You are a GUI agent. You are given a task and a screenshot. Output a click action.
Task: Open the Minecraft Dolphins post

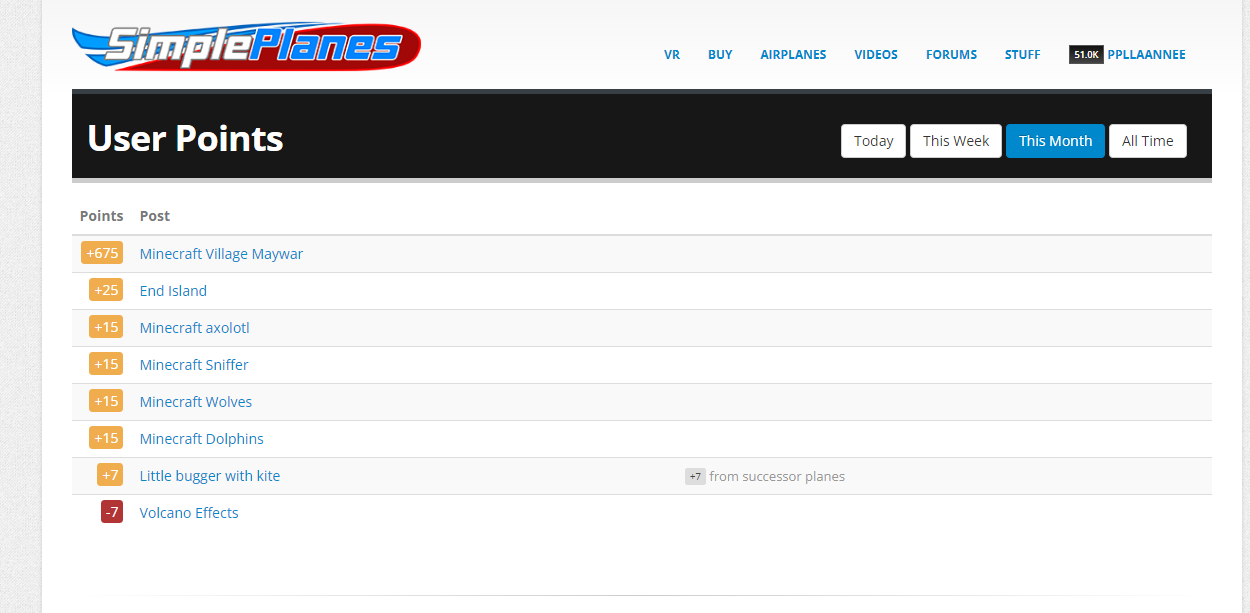tap(202, 439)
